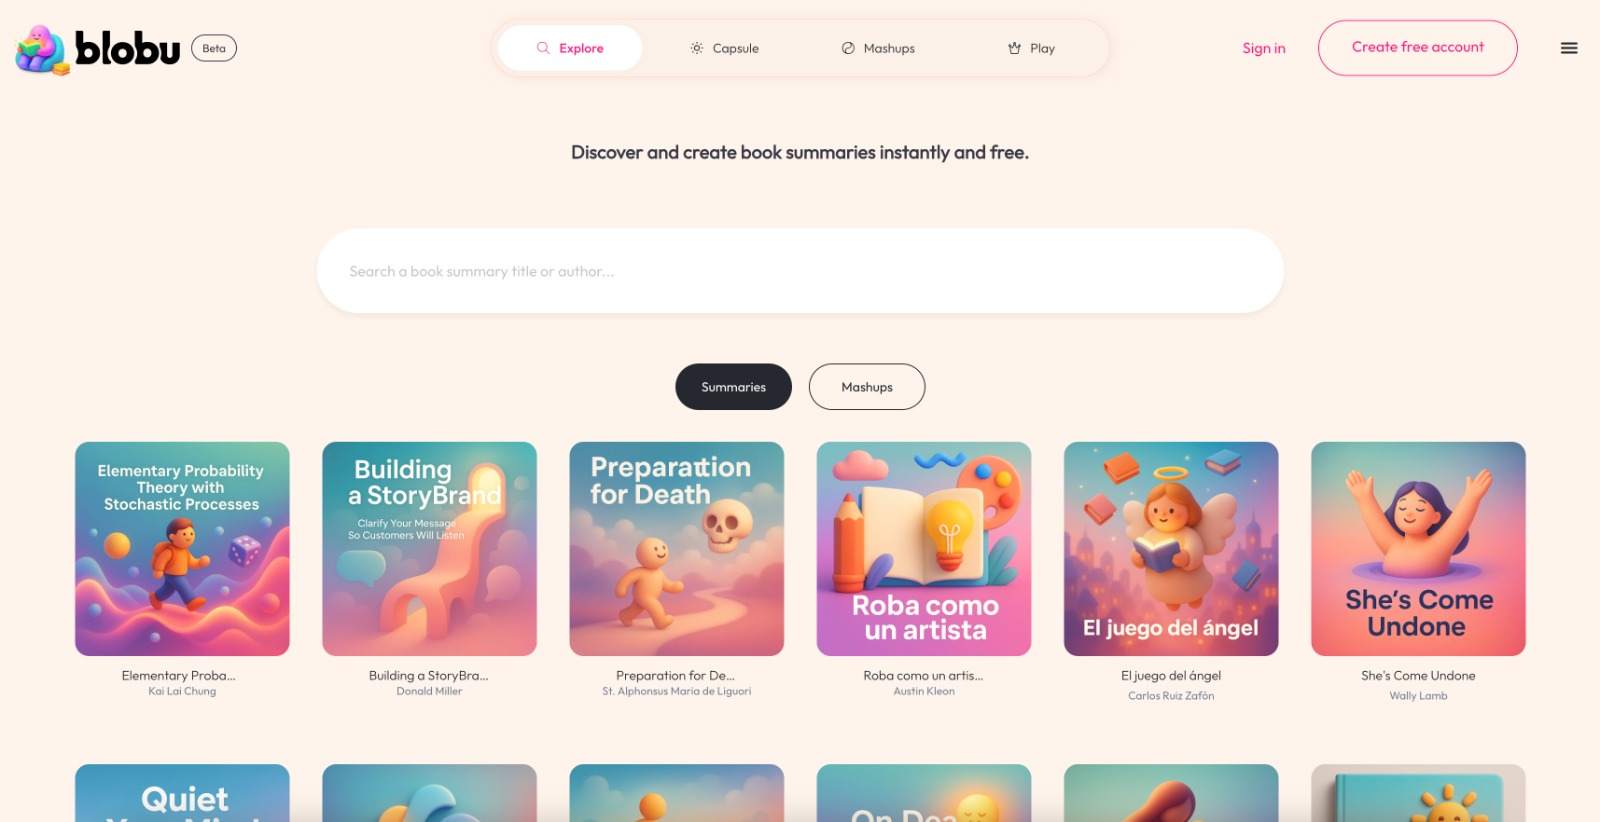Click the Beta badge next to logo
This screenshot has width=1600, height=822.
pyautogui.click(x=214, y=48)
